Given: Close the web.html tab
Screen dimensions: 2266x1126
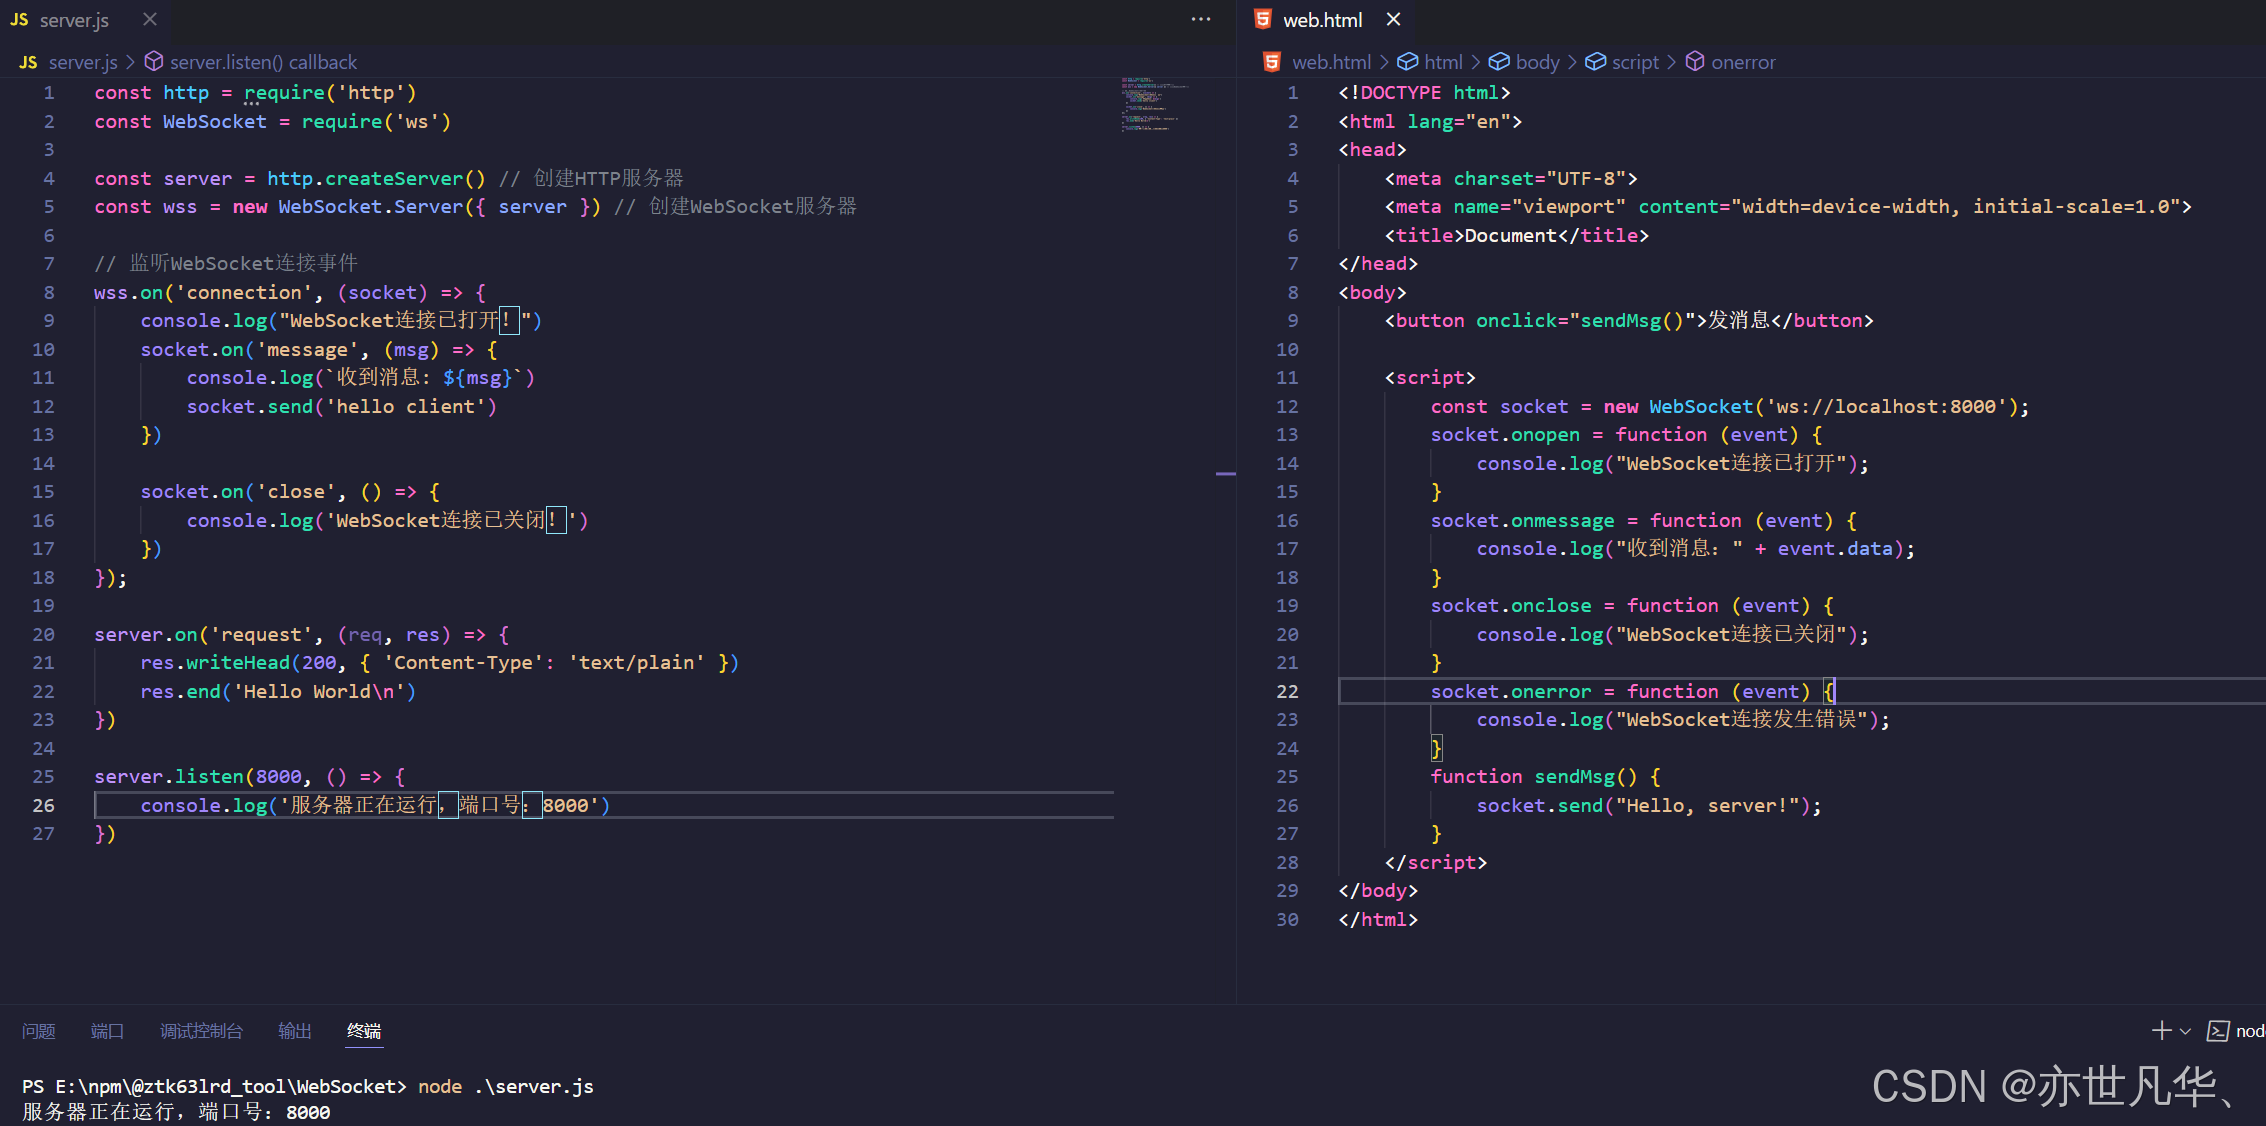Looking at the screenshot, I should [x=1394, y=20].
